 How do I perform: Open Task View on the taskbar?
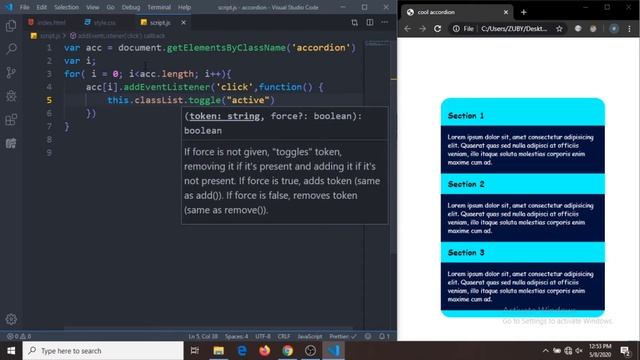195,351
